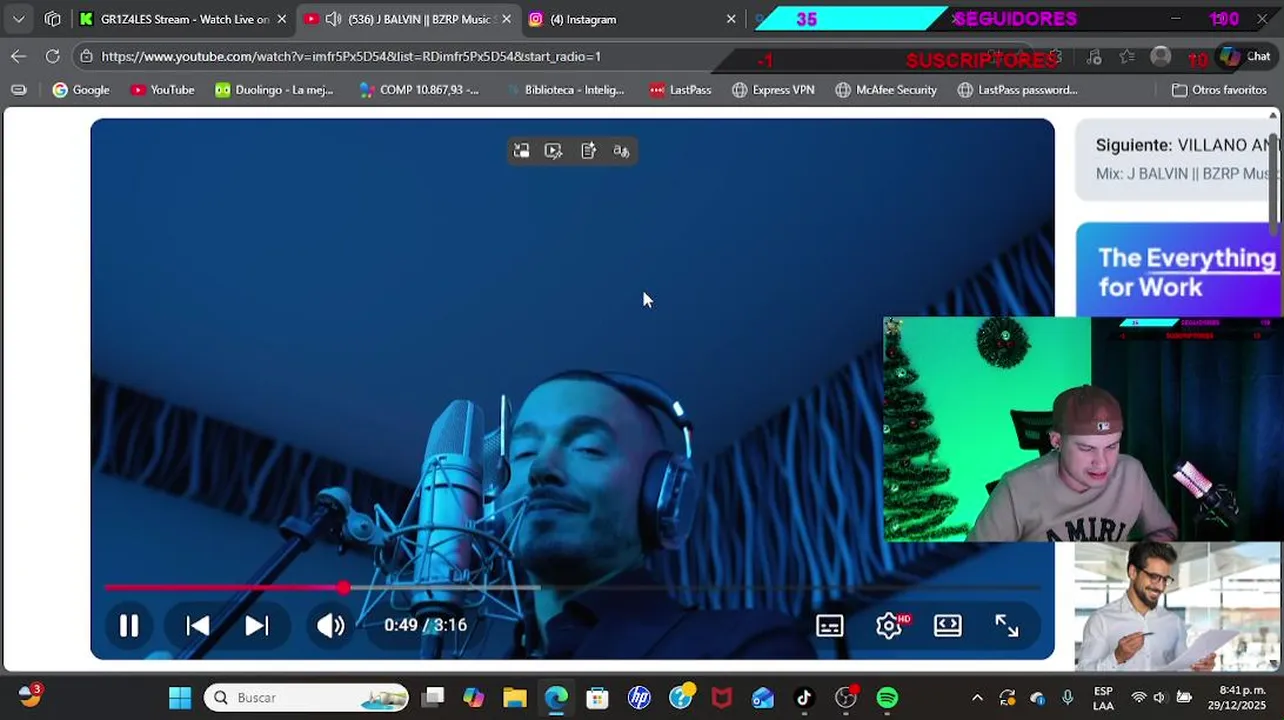Open Microsoft Store from taskbar
The height and width of the screenshot is (720, 1284).
pyautogui.click(x=597, y=698)
